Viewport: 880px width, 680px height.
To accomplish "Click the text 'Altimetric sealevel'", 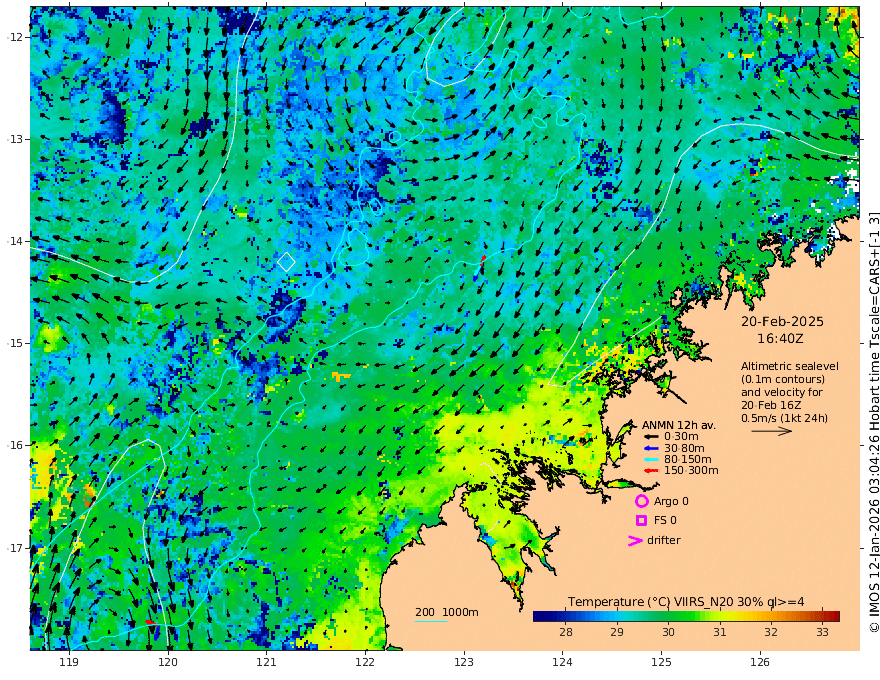I will pos(790,366).
